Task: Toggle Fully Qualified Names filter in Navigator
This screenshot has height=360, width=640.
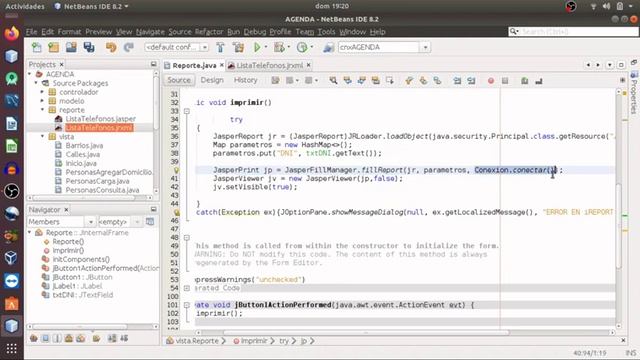Action: [96, 338]
